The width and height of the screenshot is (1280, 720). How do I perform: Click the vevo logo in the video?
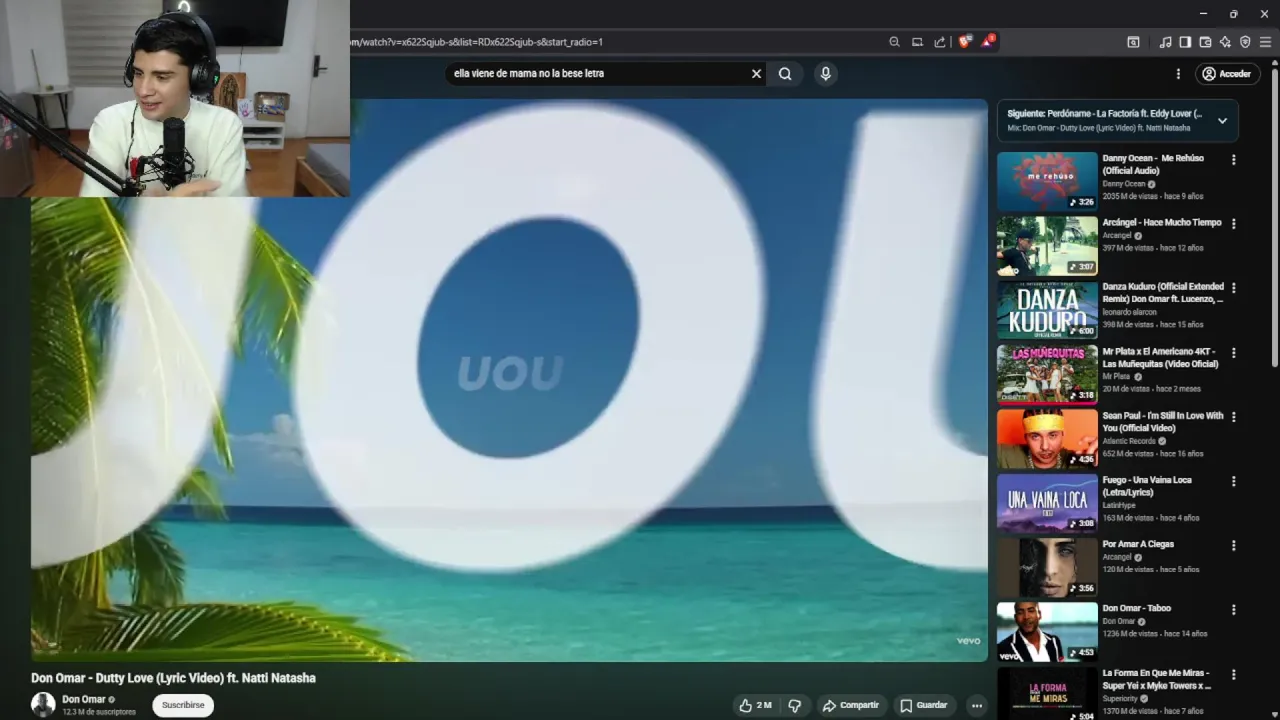coord(968,641)
